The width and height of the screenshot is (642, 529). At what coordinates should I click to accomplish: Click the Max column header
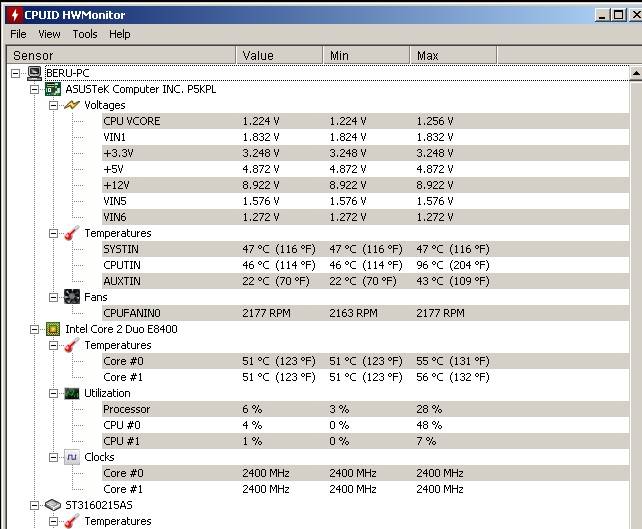click(x=453, y=55)
